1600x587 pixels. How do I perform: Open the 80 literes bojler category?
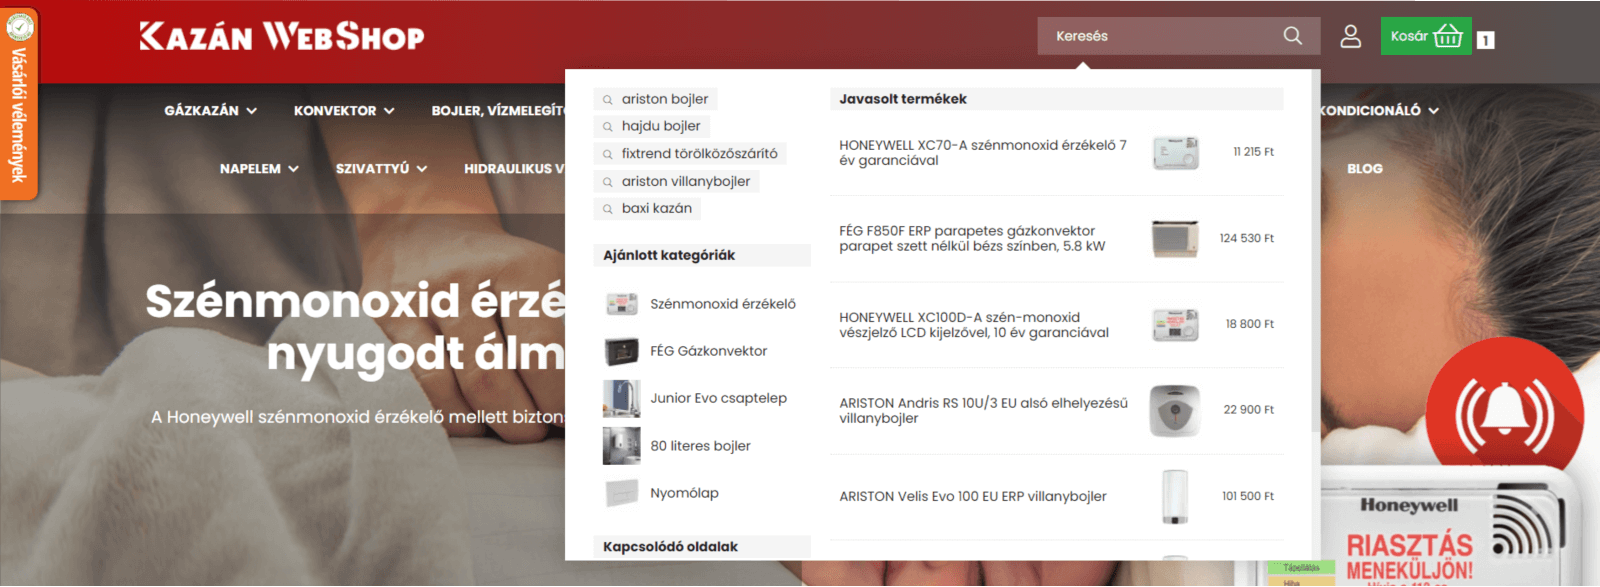700,446
